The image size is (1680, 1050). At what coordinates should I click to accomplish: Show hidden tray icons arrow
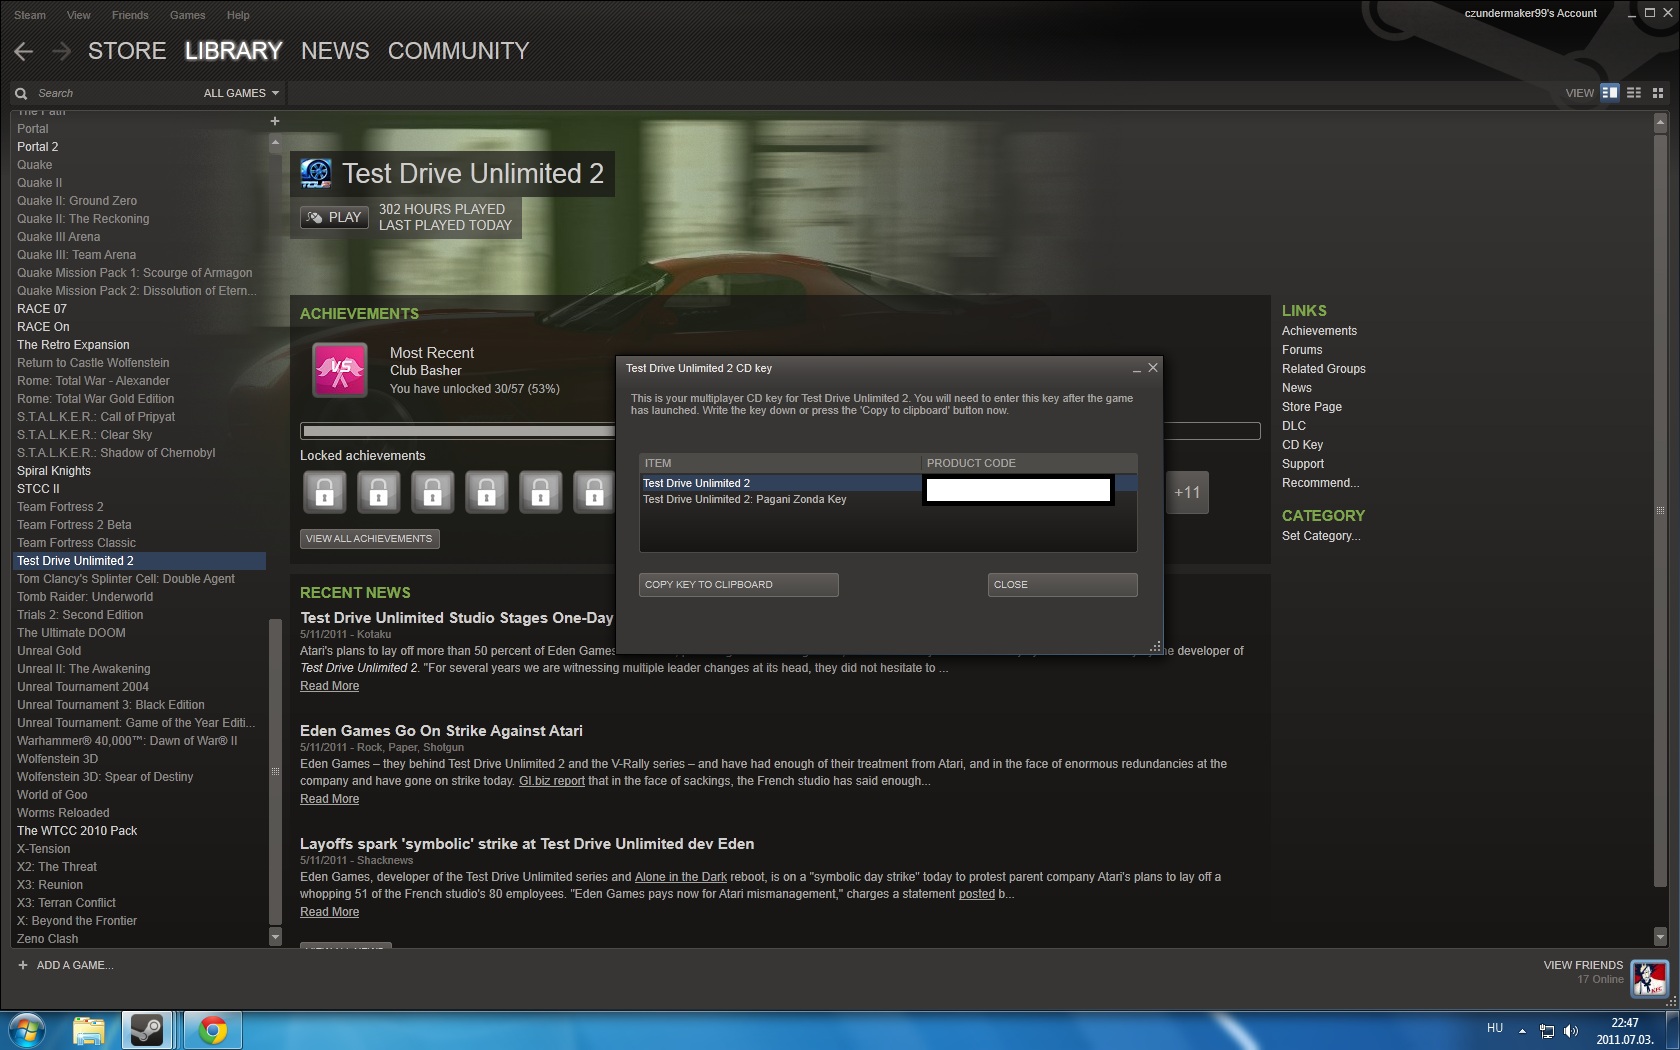1522,1030
